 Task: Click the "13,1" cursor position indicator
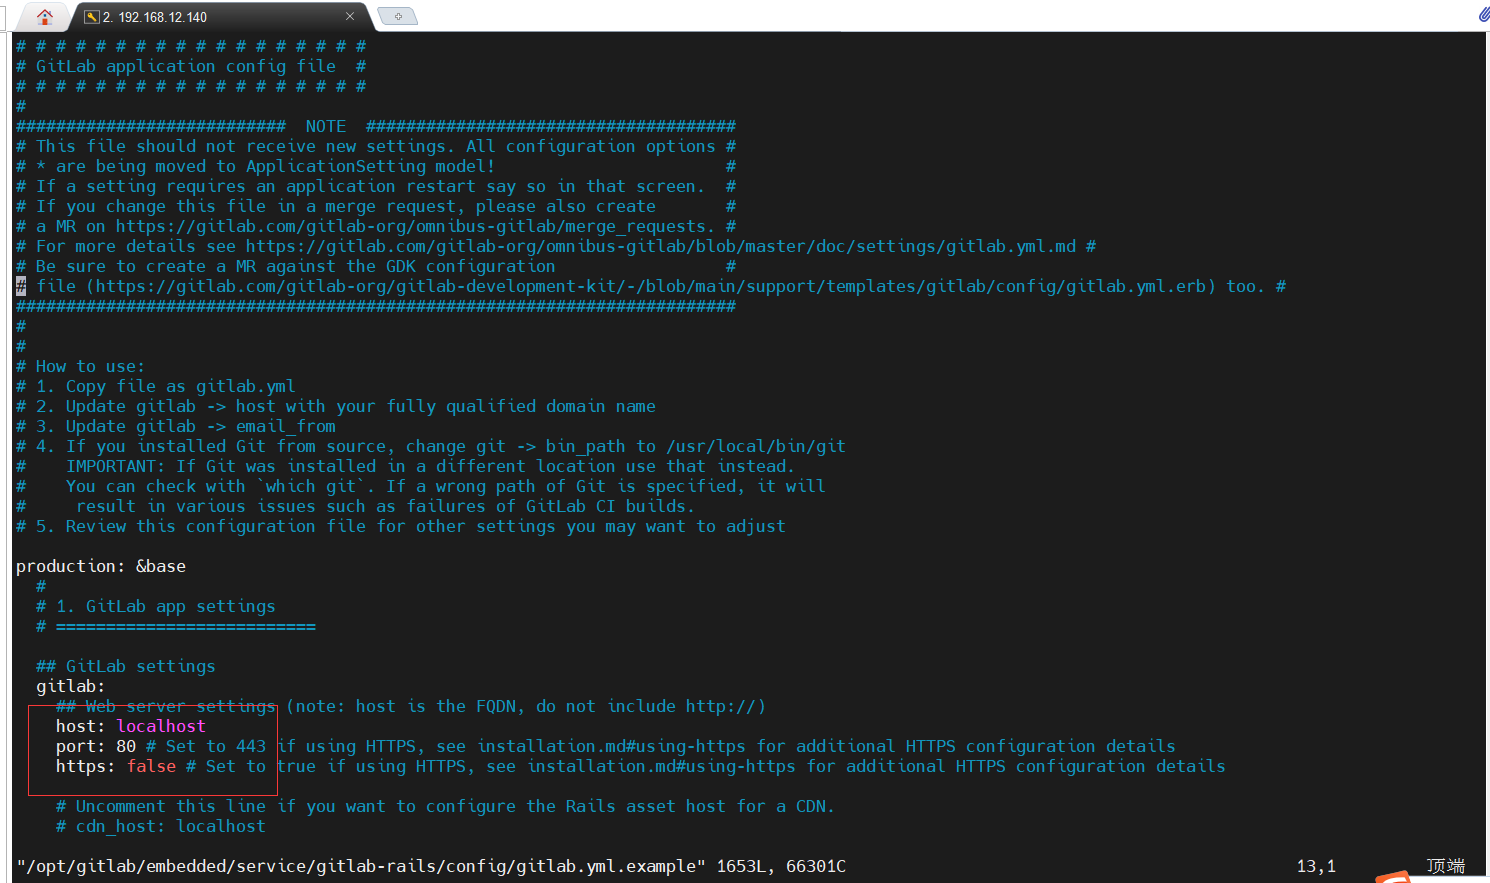click(x=1316, y=866)
